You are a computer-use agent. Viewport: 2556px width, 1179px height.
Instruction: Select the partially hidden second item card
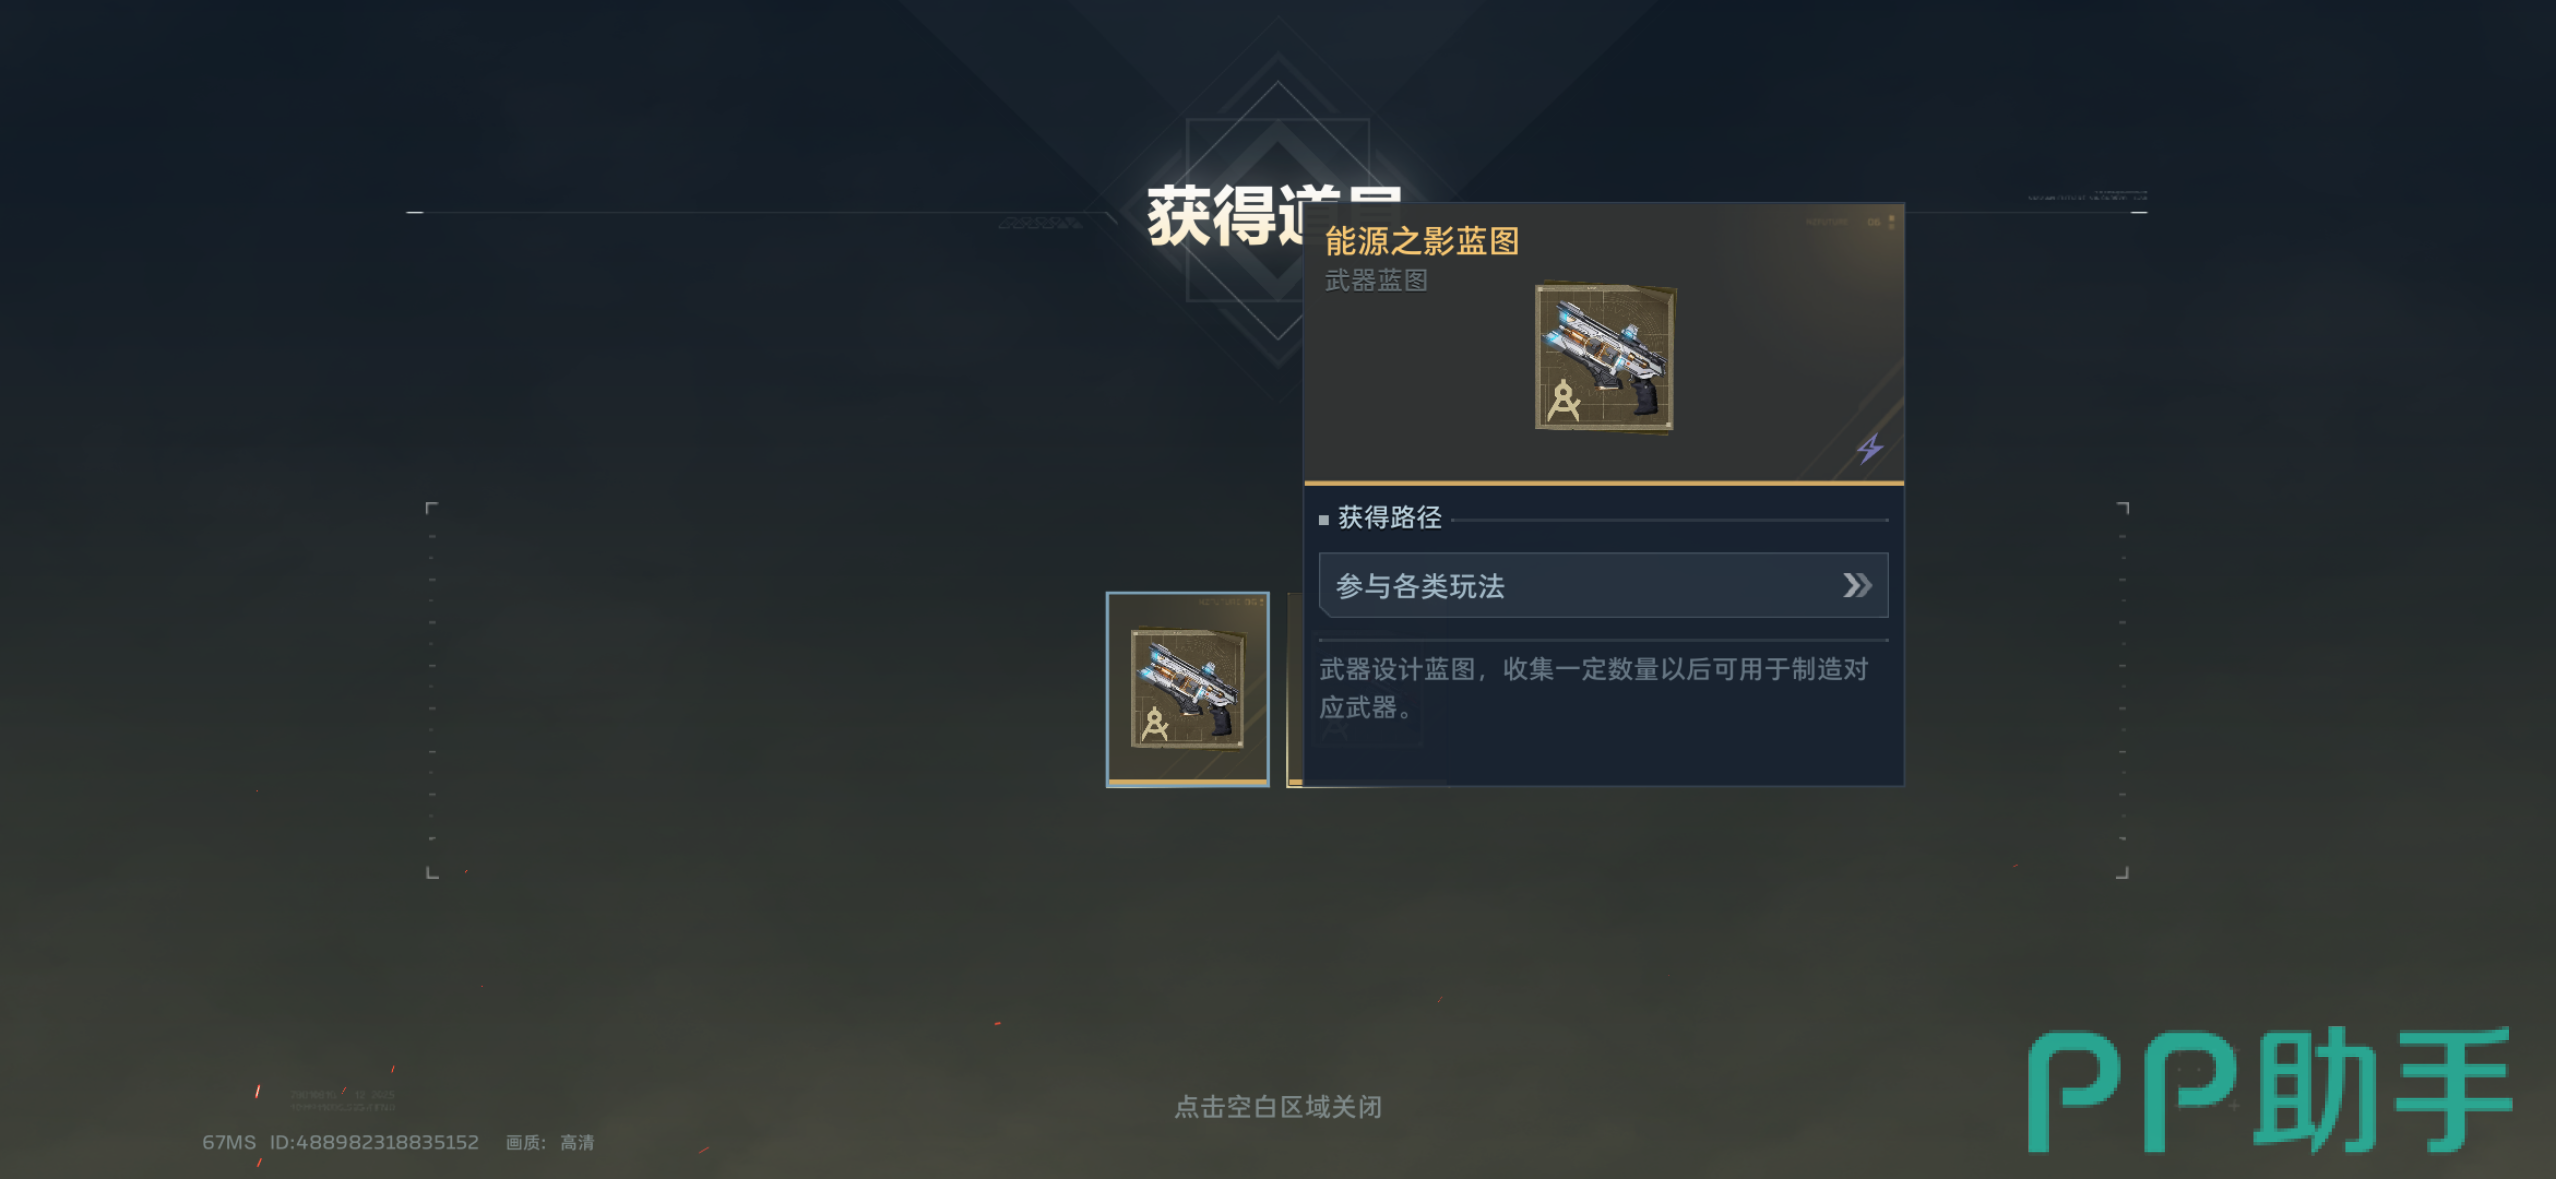1294,689
